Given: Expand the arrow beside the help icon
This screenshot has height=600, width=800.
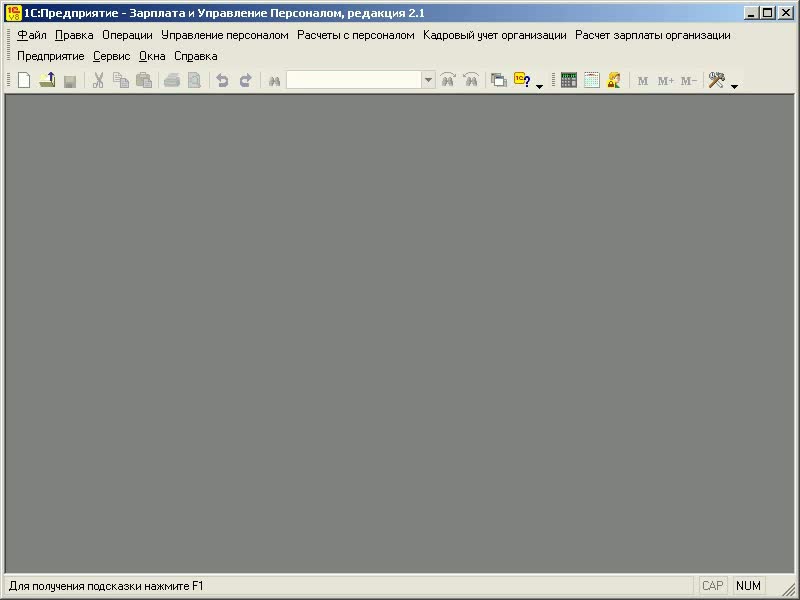Looking at the screenshot, I should 539,86.
